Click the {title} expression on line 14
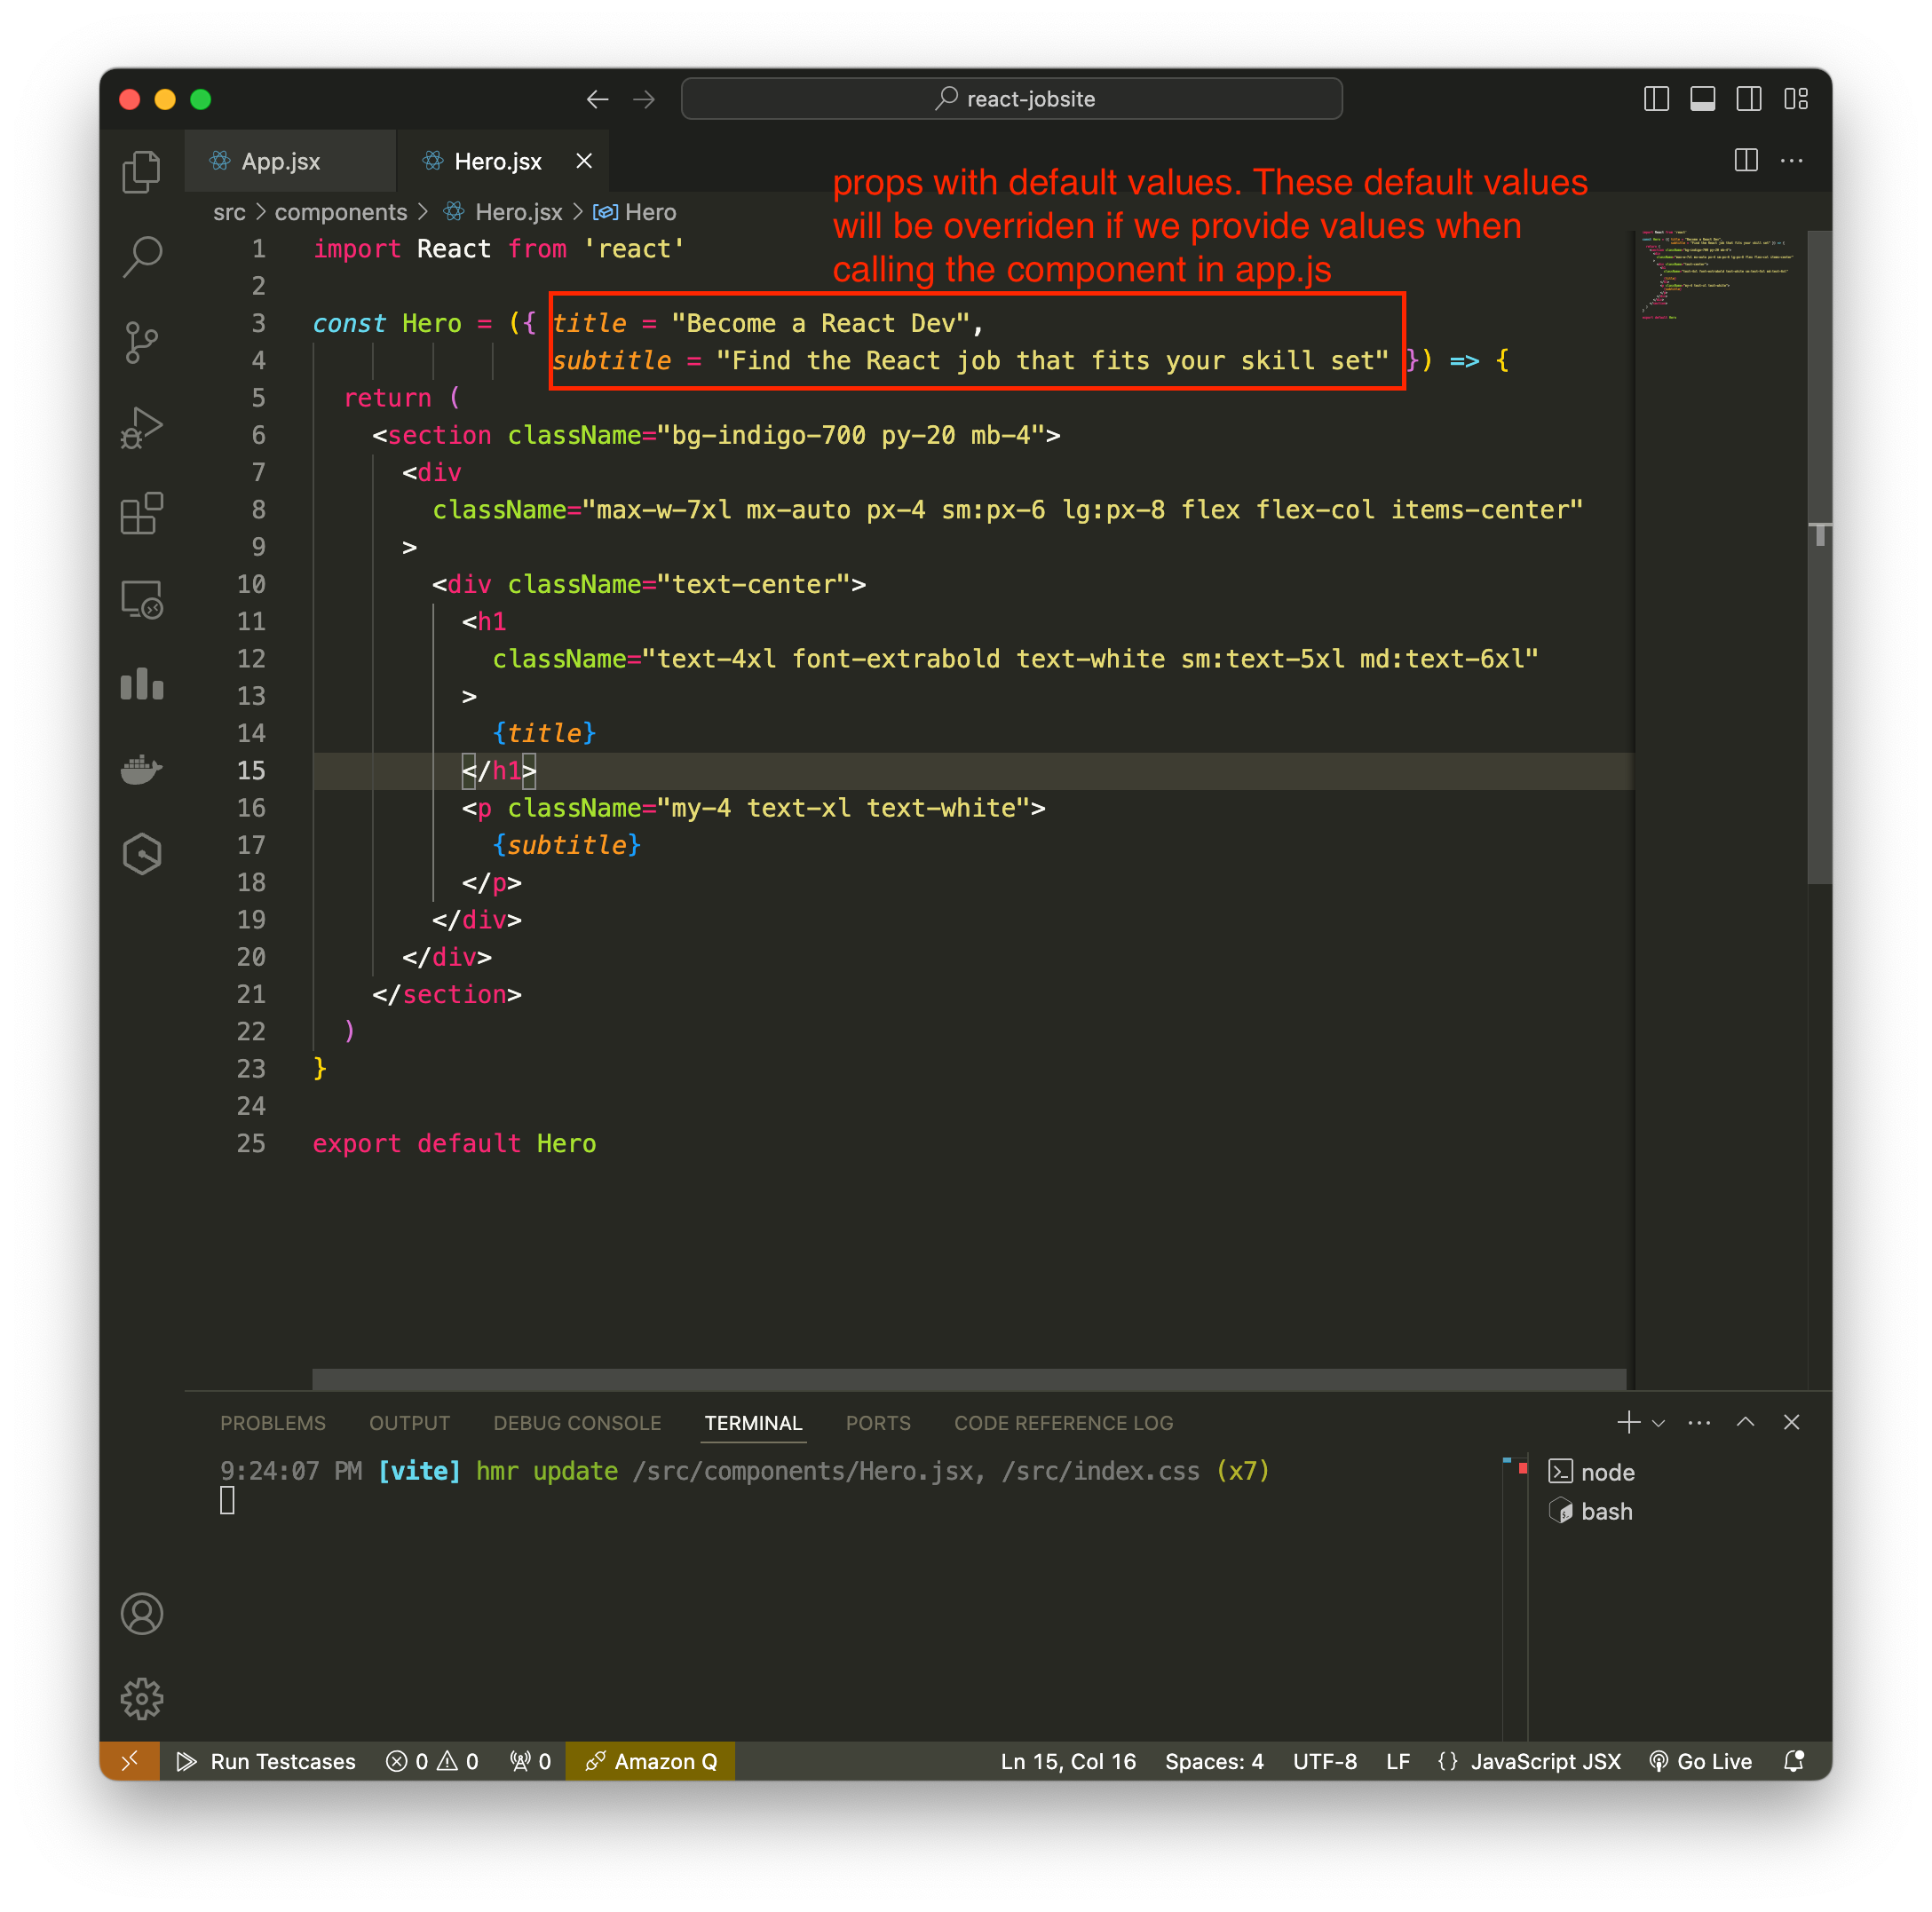Image resolution: width=1932 pixels, height=1912 pixels. [x=544, y=733]
